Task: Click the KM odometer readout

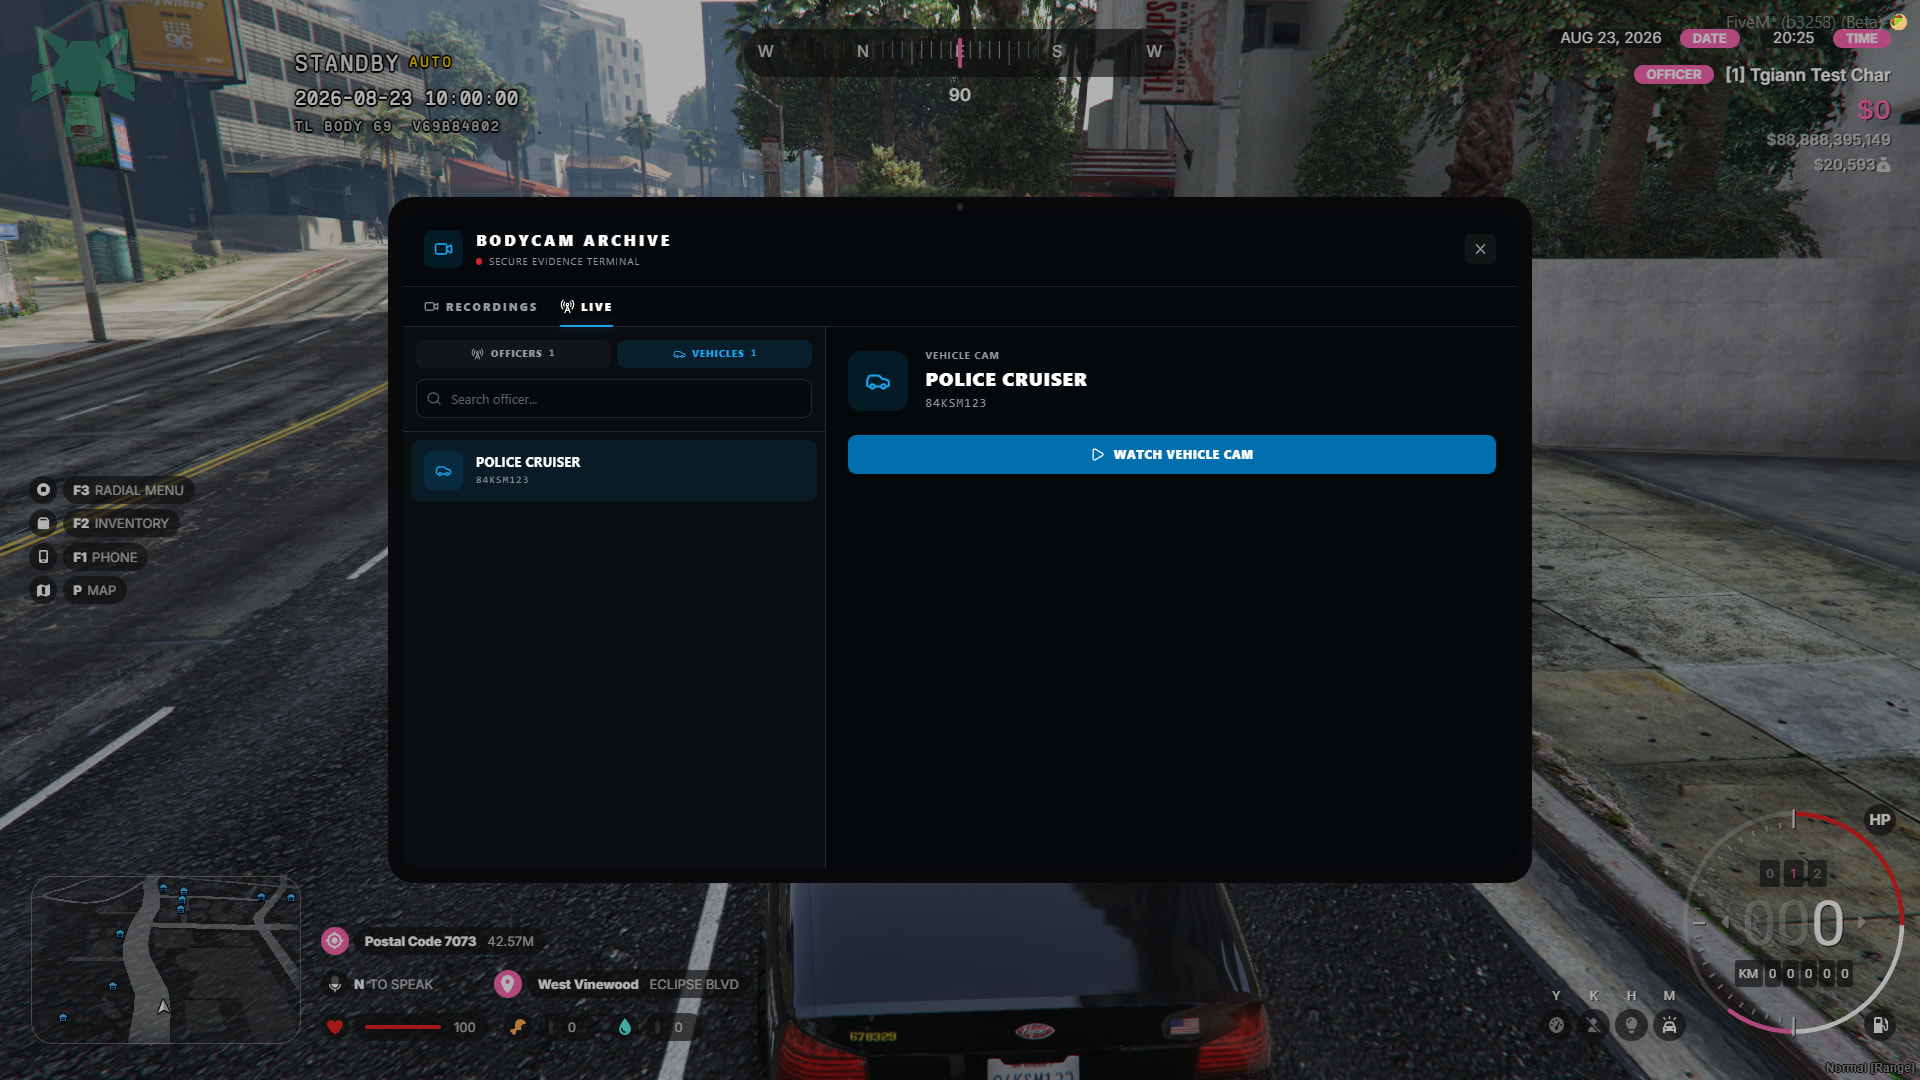Action: (x=1793, y=974)
